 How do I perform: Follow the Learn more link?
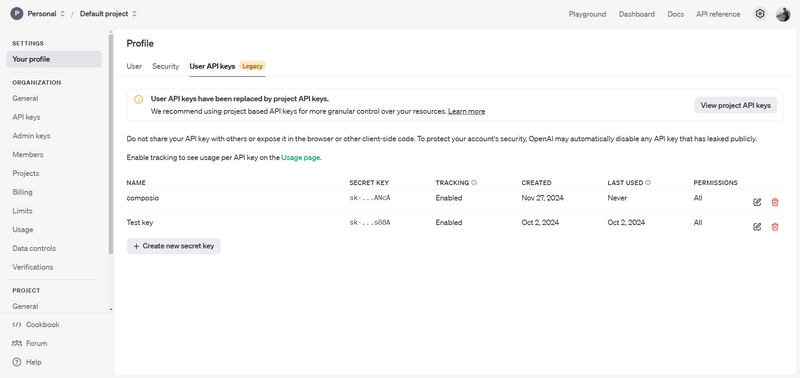click(x=466, y=111)
